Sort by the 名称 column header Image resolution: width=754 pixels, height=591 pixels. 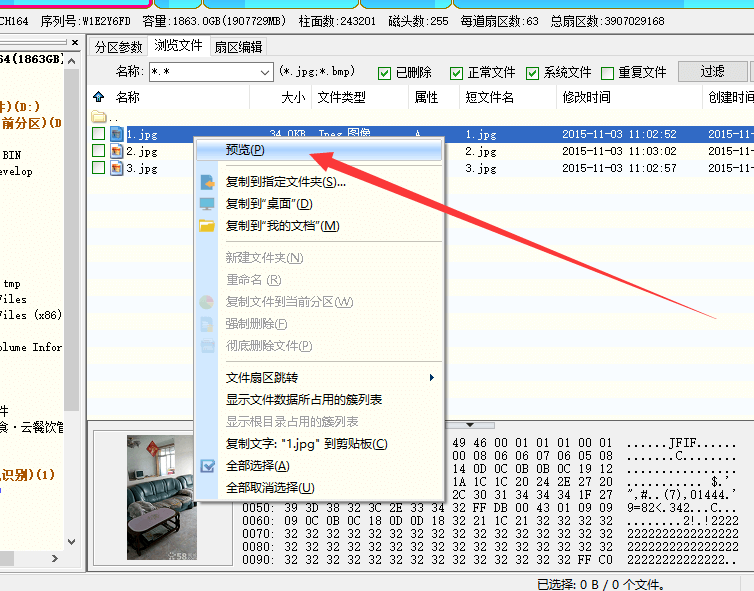click(x=180, y=97)
